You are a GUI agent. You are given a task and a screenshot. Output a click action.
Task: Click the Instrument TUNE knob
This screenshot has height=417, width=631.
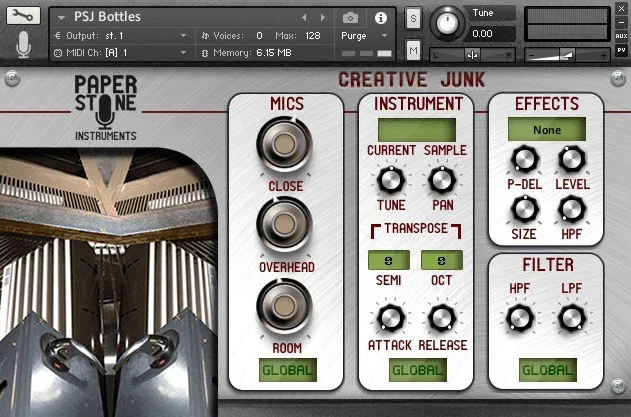(x=391, y=180)
